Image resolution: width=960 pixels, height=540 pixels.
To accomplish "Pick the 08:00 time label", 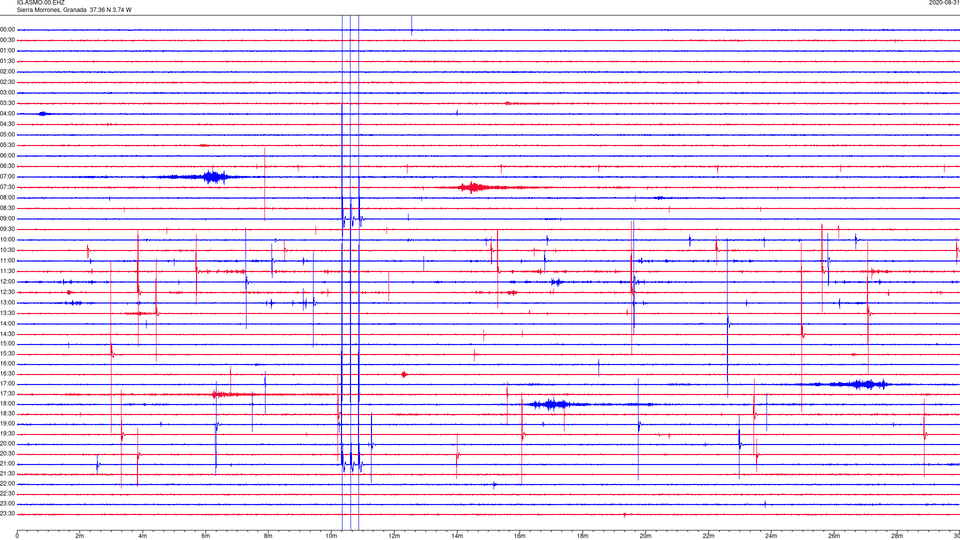I will point(7,198).
